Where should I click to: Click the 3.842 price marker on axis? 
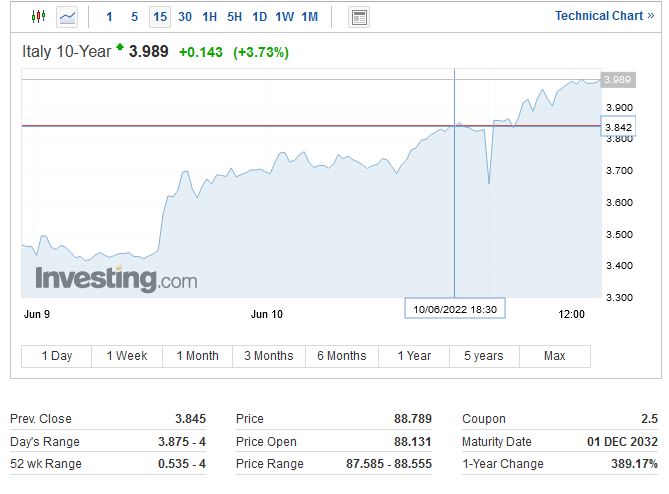coord(617,127)
